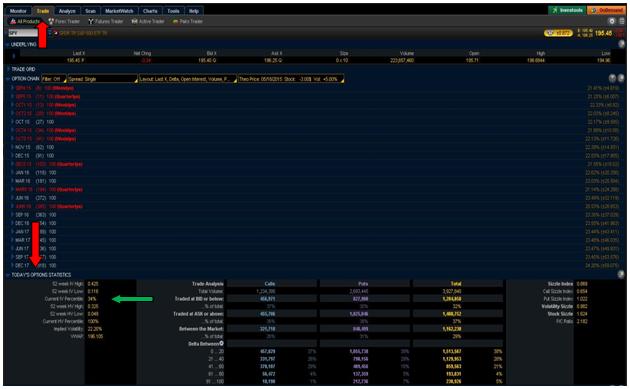Click the Futures Trader icon
The height and width of the screenshot is (389, 630).
click(x=91, y=21)
